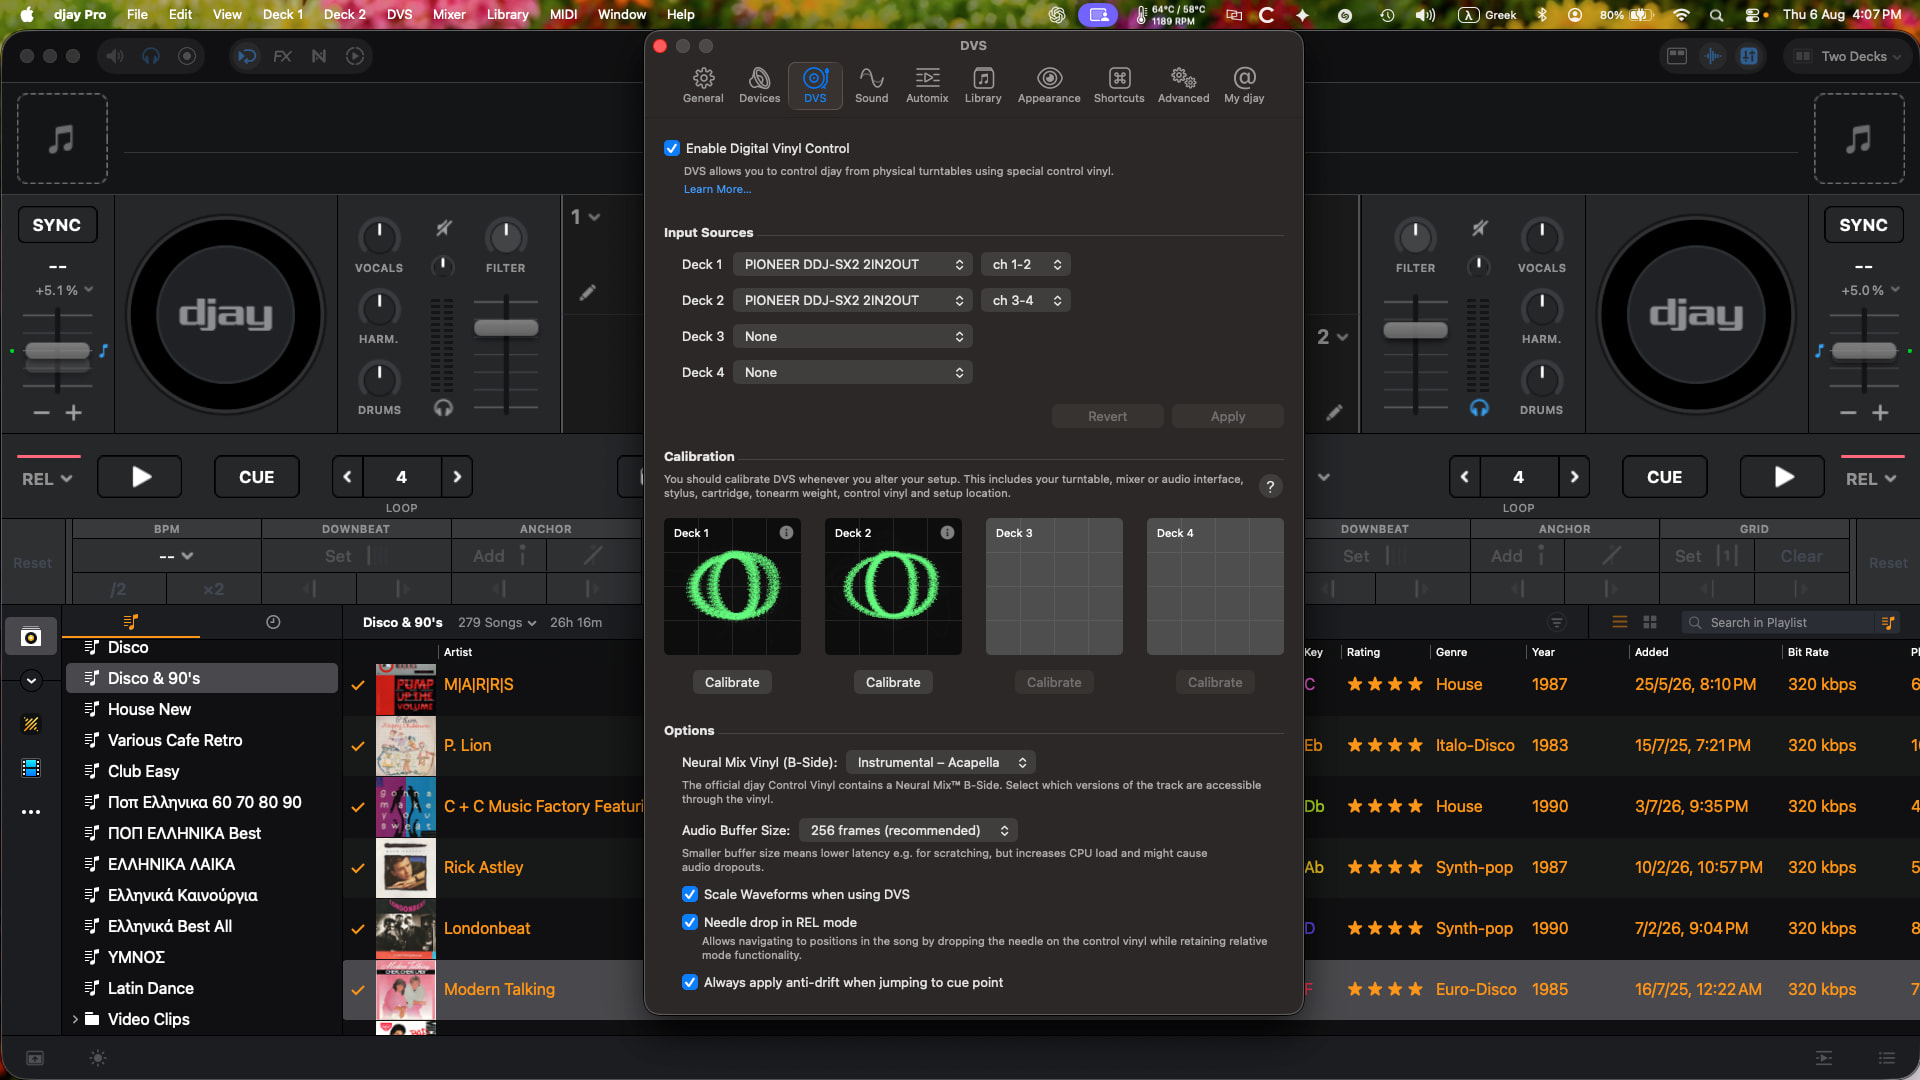Open the Library preferences tab icon
The height and width of the screenshot is (1080, 1920).
click(983, 85)
